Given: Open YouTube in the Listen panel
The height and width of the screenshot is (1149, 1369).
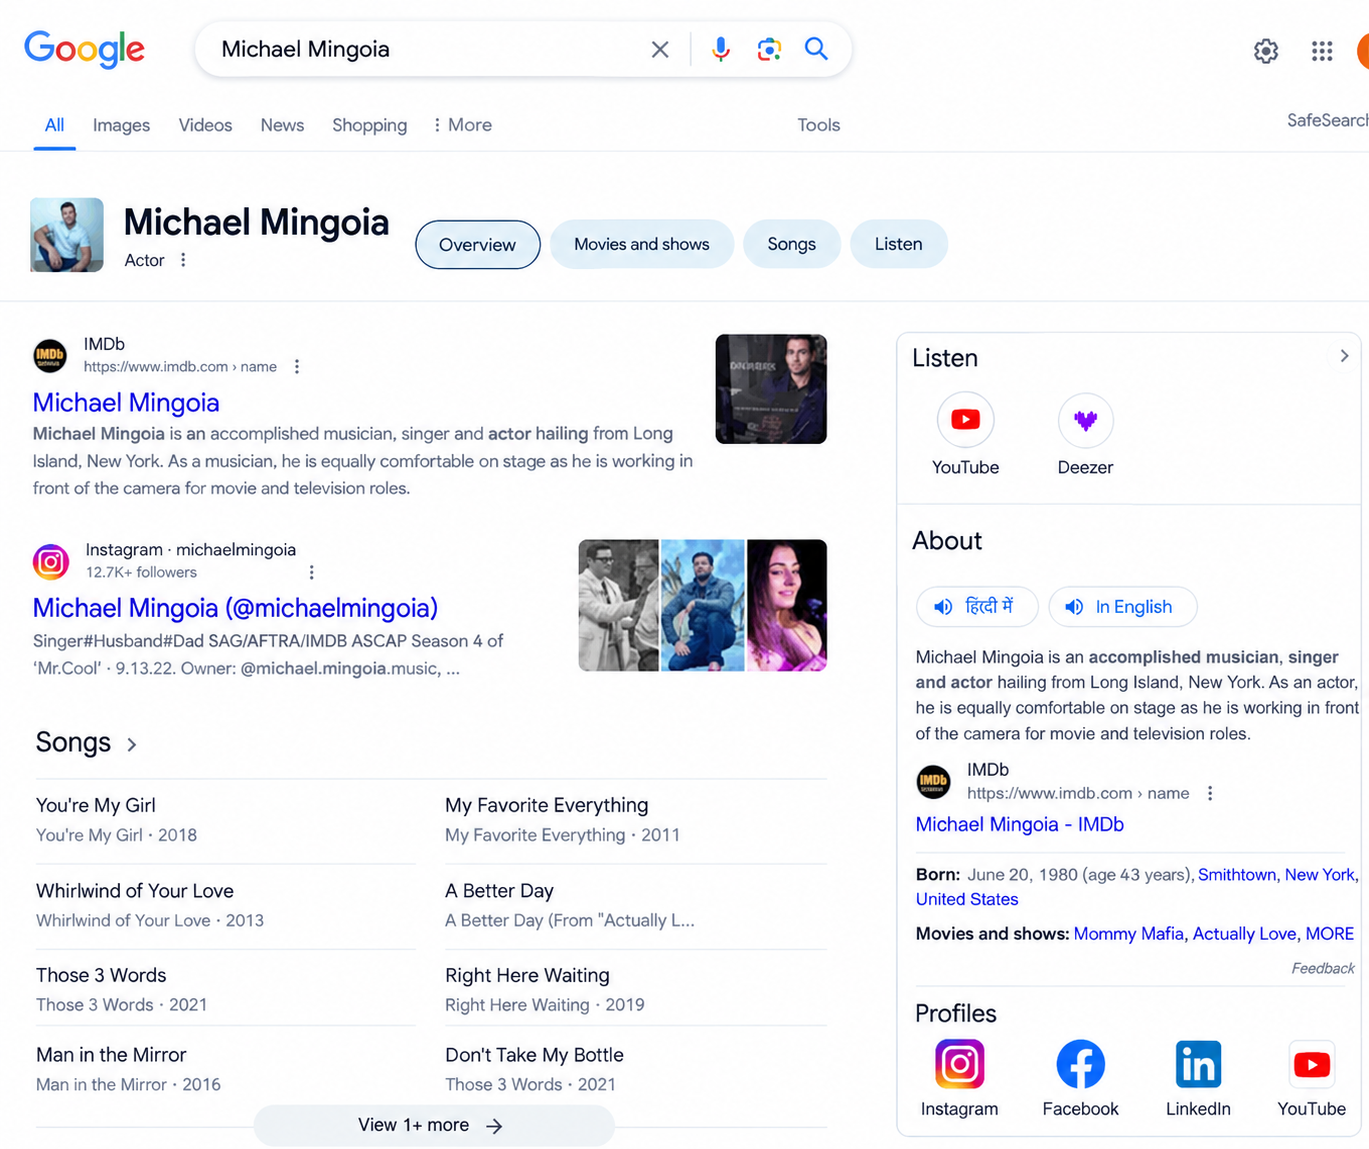Looking at the screenshot, I should 965,435.
